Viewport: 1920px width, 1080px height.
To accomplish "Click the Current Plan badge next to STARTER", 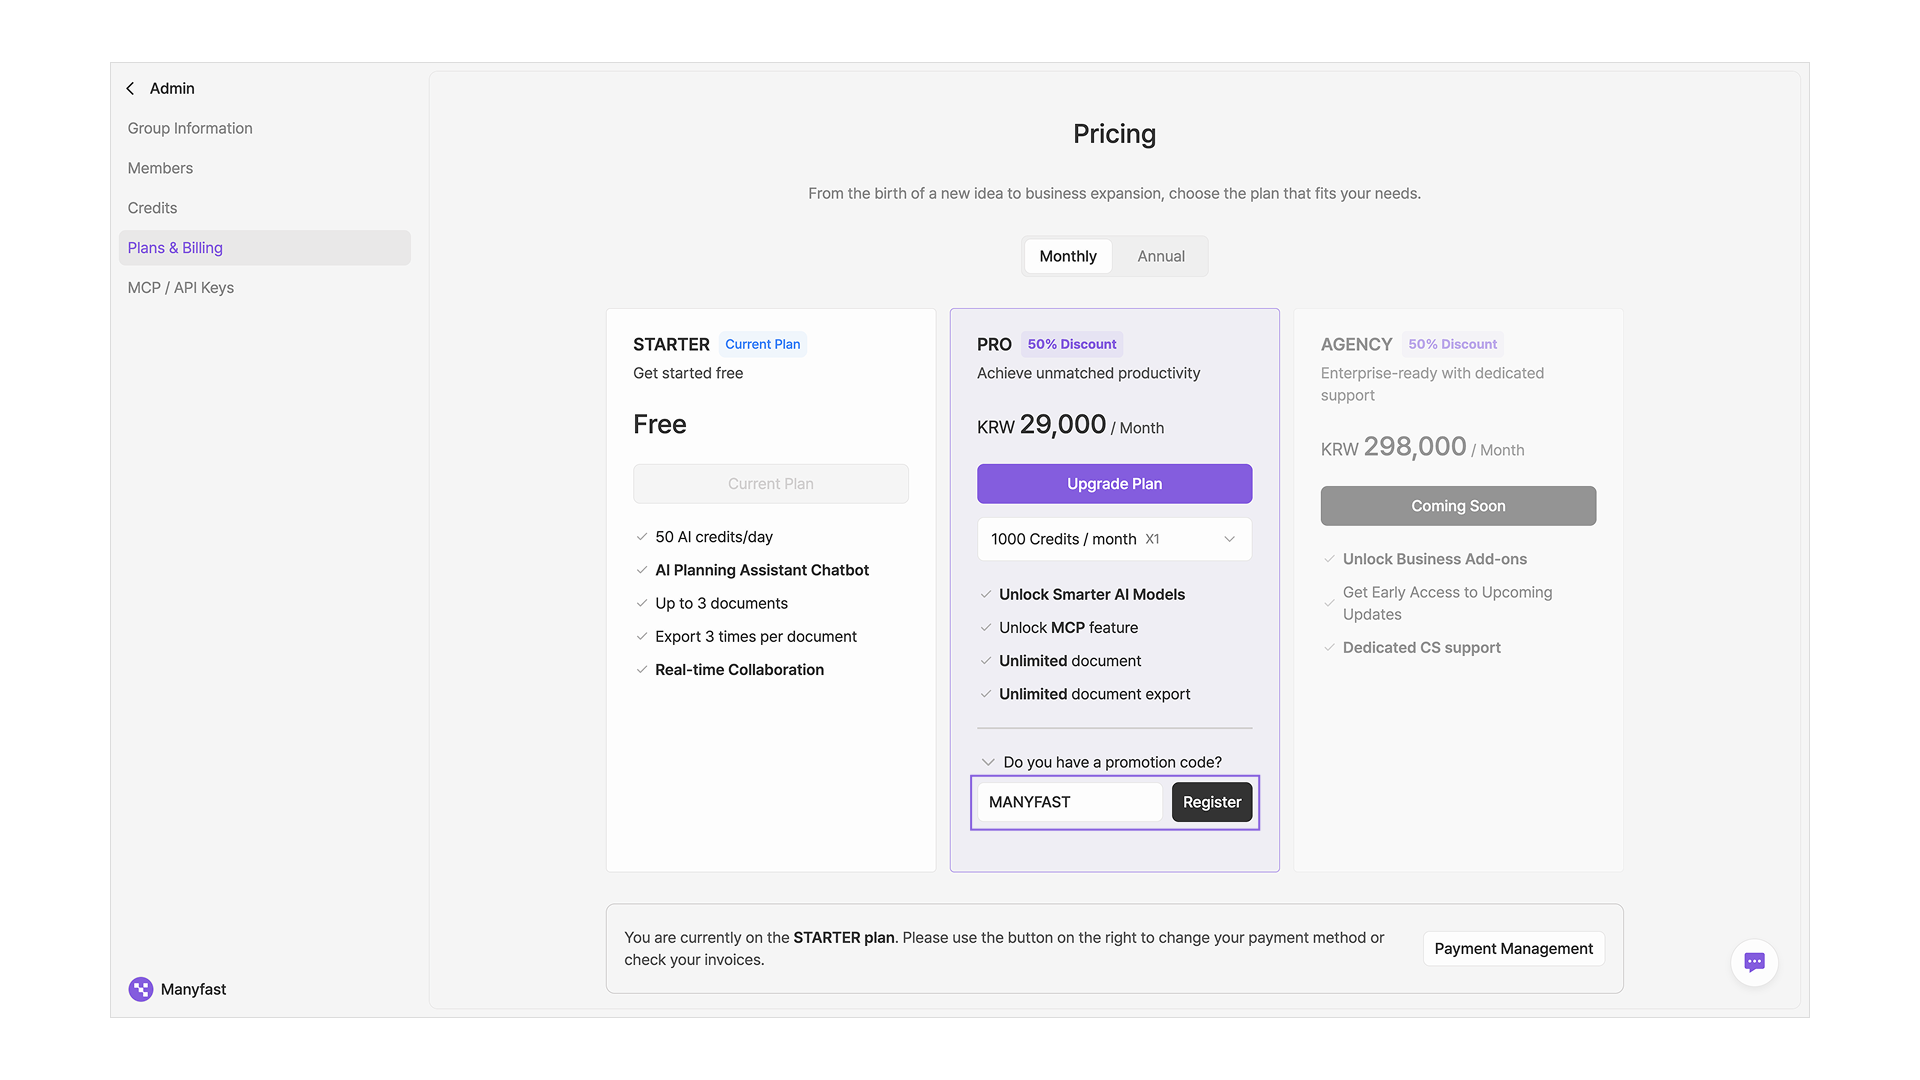I will [x=762, y=344].
